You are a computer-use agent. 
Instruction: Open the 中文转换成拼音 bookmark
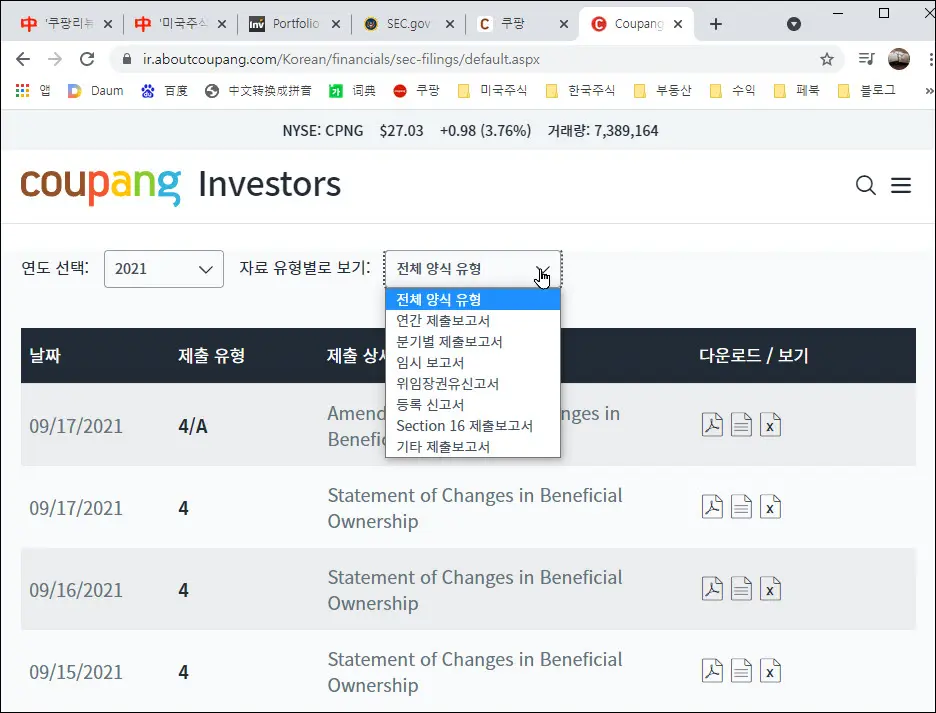click(x=258, y=91)
